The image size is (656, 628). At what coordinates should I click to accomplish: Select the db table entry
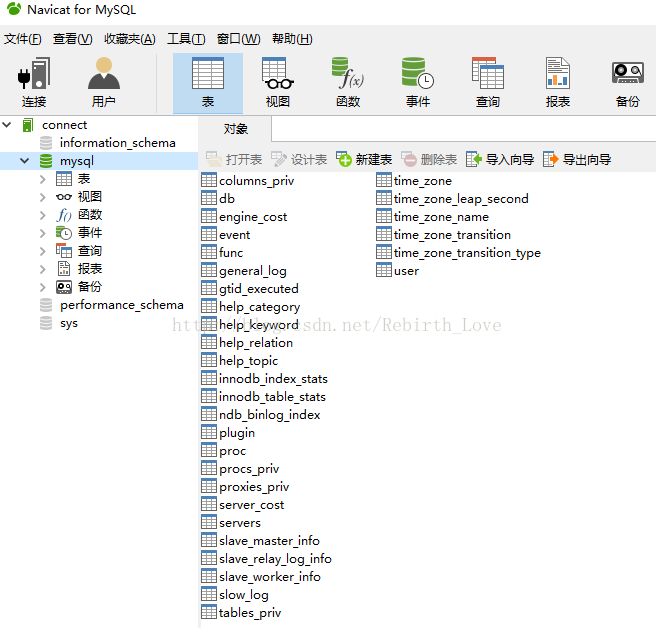point(218,198)
